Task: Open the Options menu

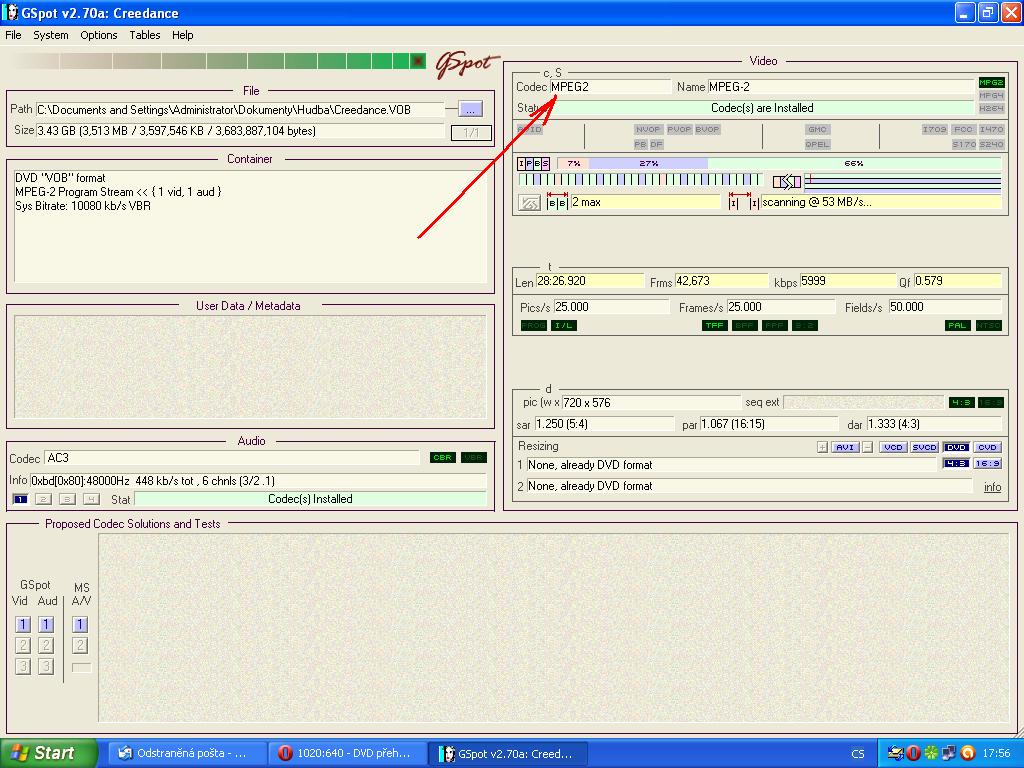Action: pos(99,35)
